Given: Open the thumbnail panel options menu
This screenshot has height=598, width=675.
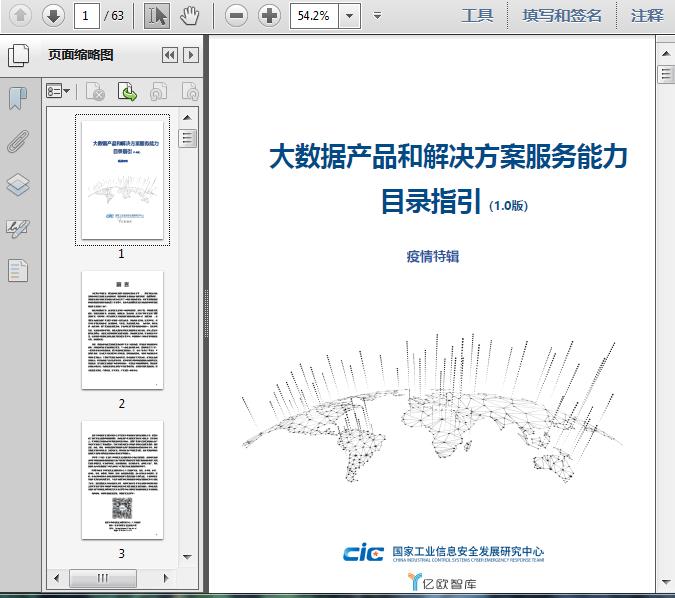Looking at the screenshot, I should click(x=58, y=92).
